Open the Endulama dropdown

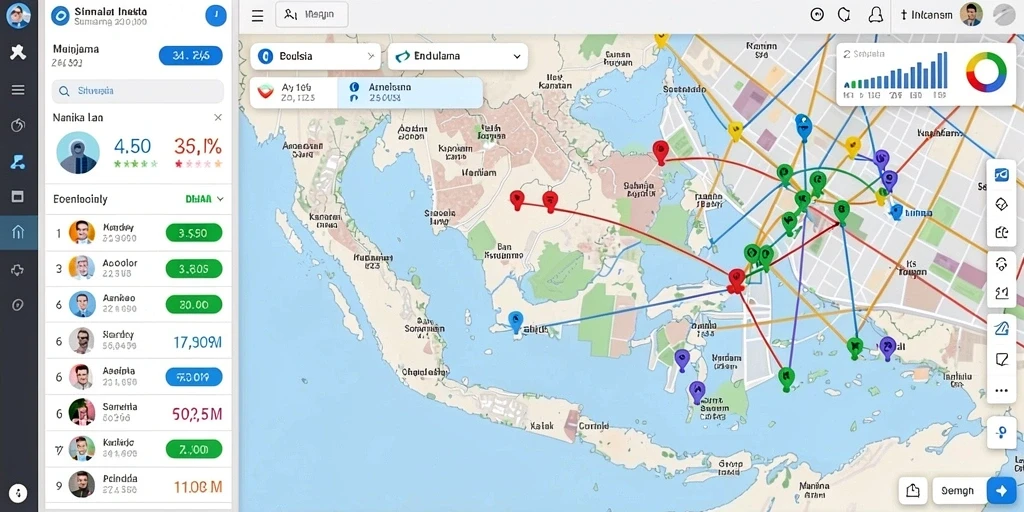click(458, 56)
